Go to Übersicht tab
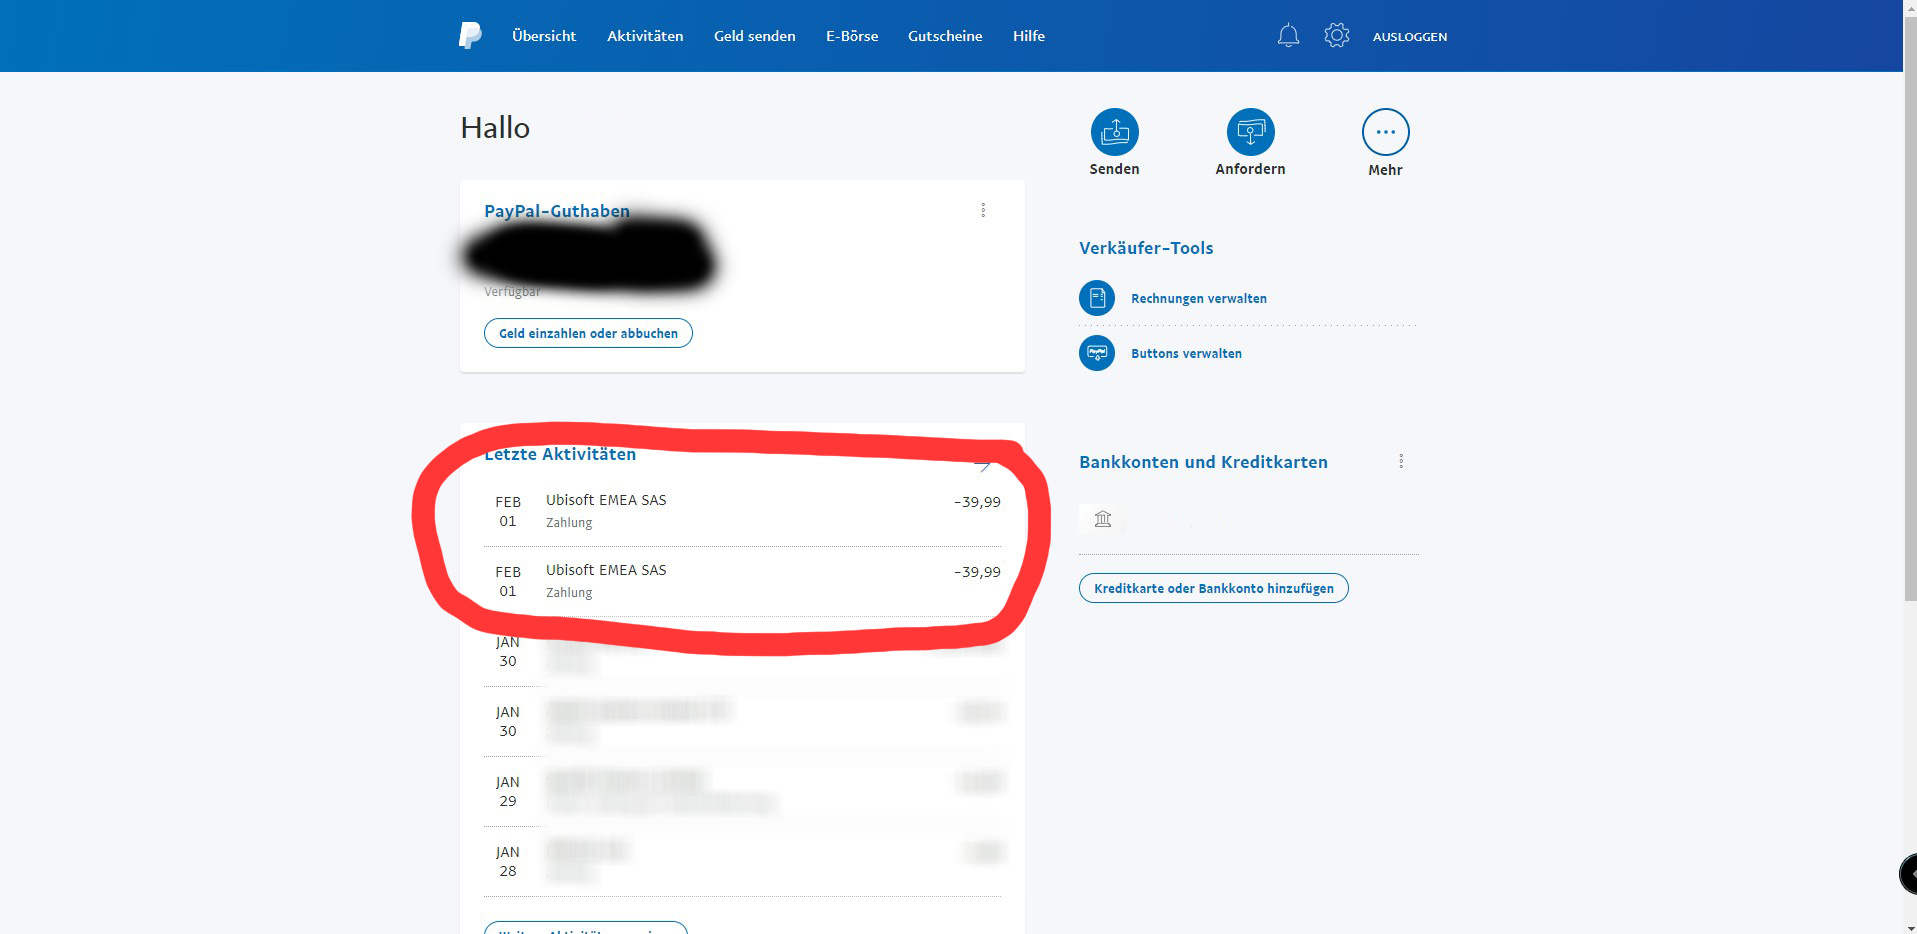 [544, 36]
